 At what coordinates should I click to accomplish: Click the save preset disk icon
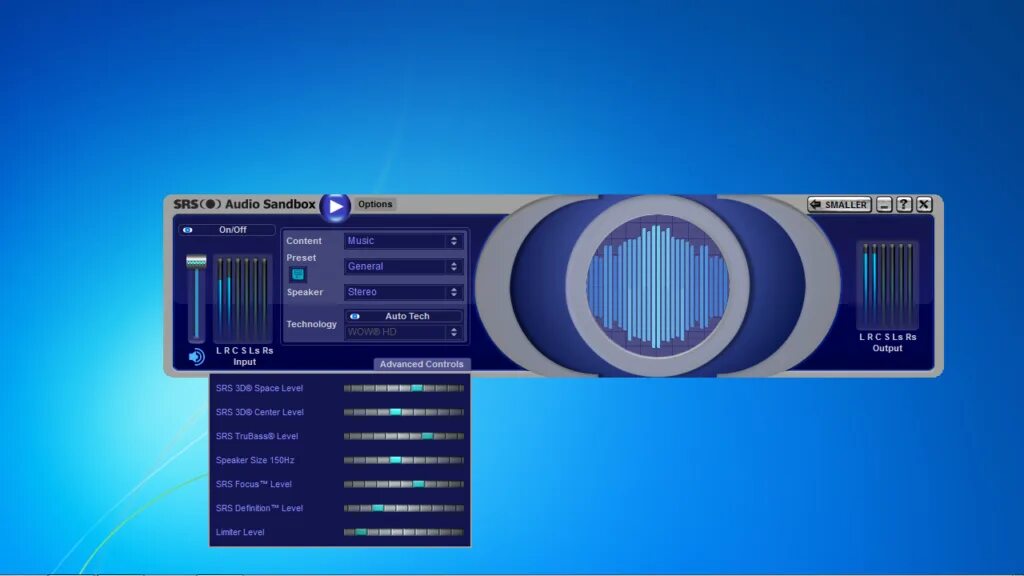point(298,274)
